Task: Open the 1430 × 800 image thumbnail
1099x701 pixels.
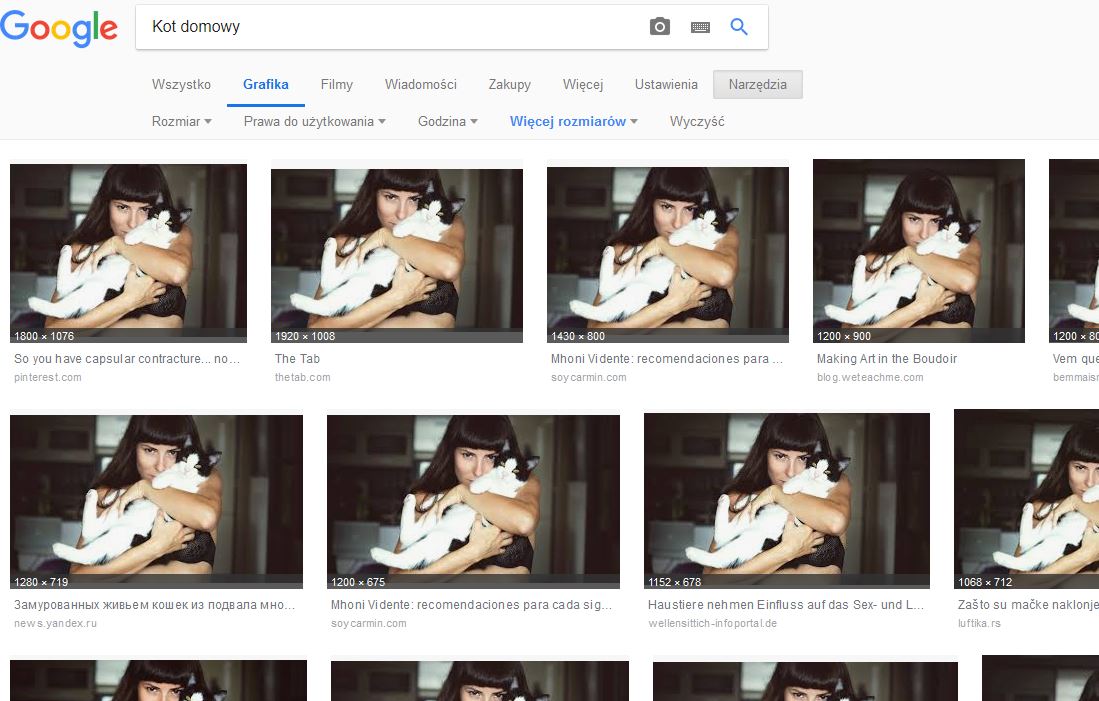Action: click(x=667, y=254)
